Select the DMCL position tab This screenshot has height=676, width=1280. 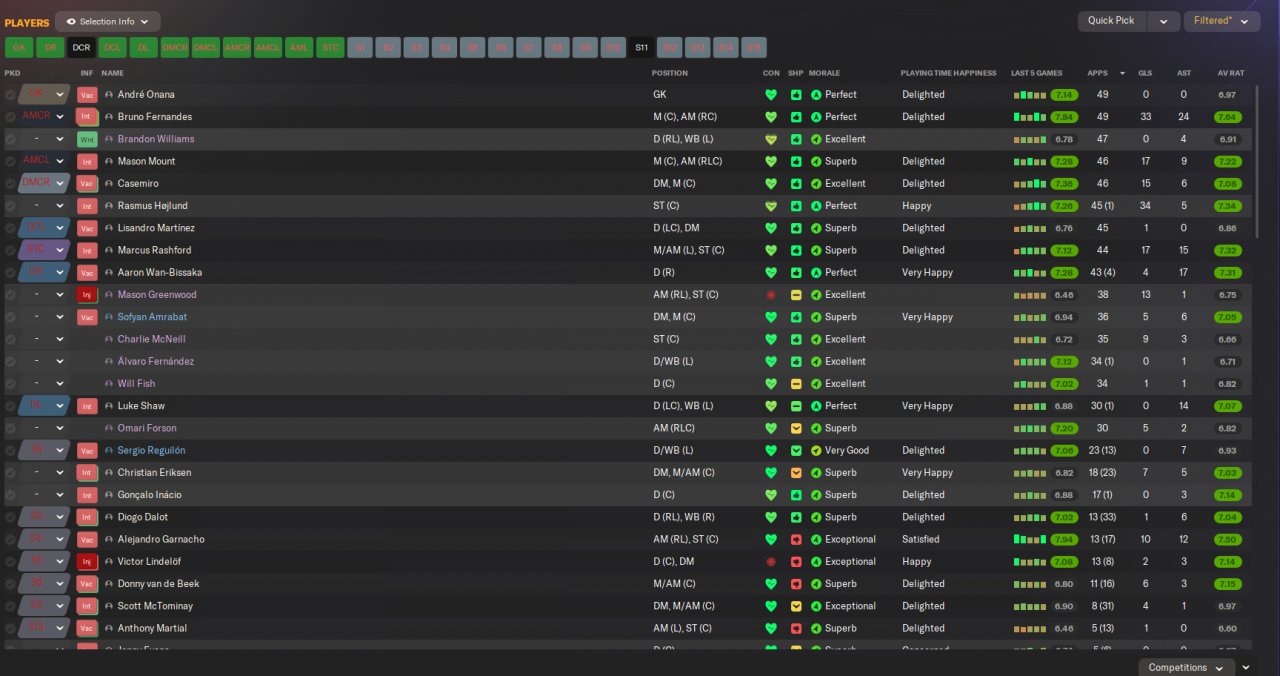[x=206, y=47]
